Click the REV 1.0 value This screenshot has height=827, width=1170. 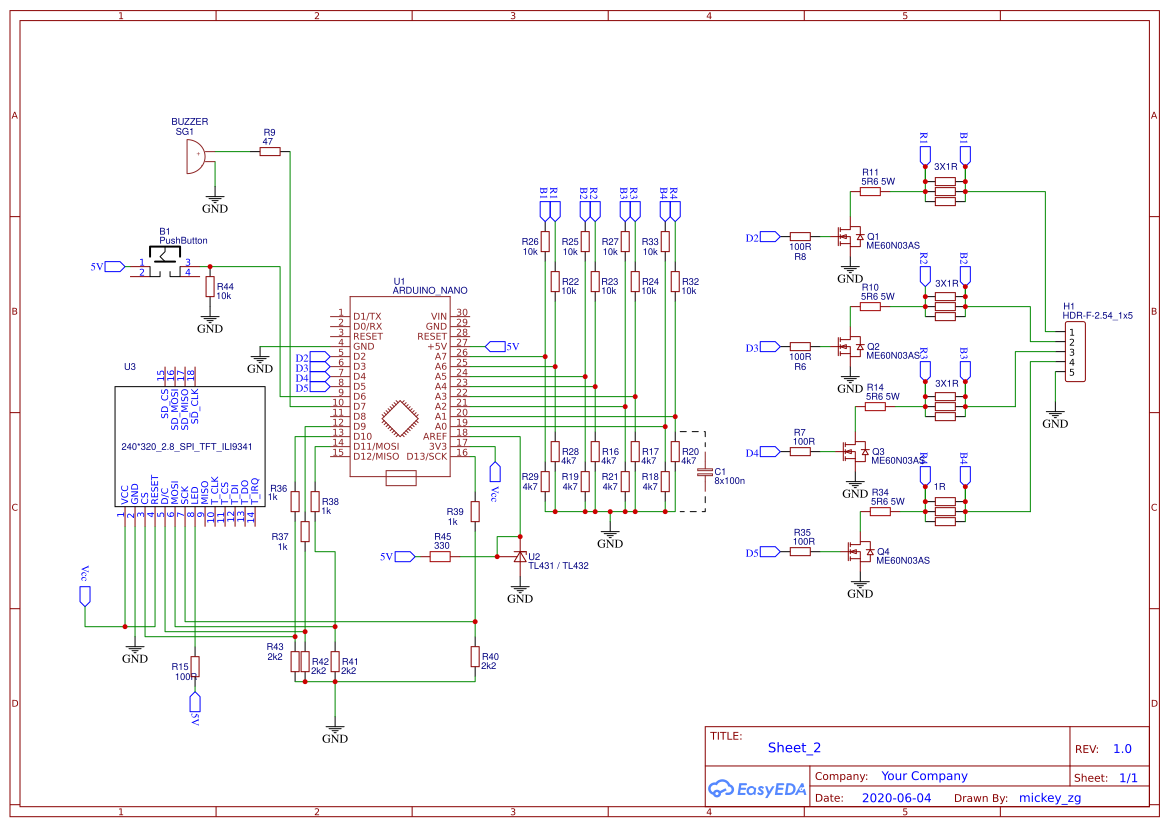[1123, 747]
